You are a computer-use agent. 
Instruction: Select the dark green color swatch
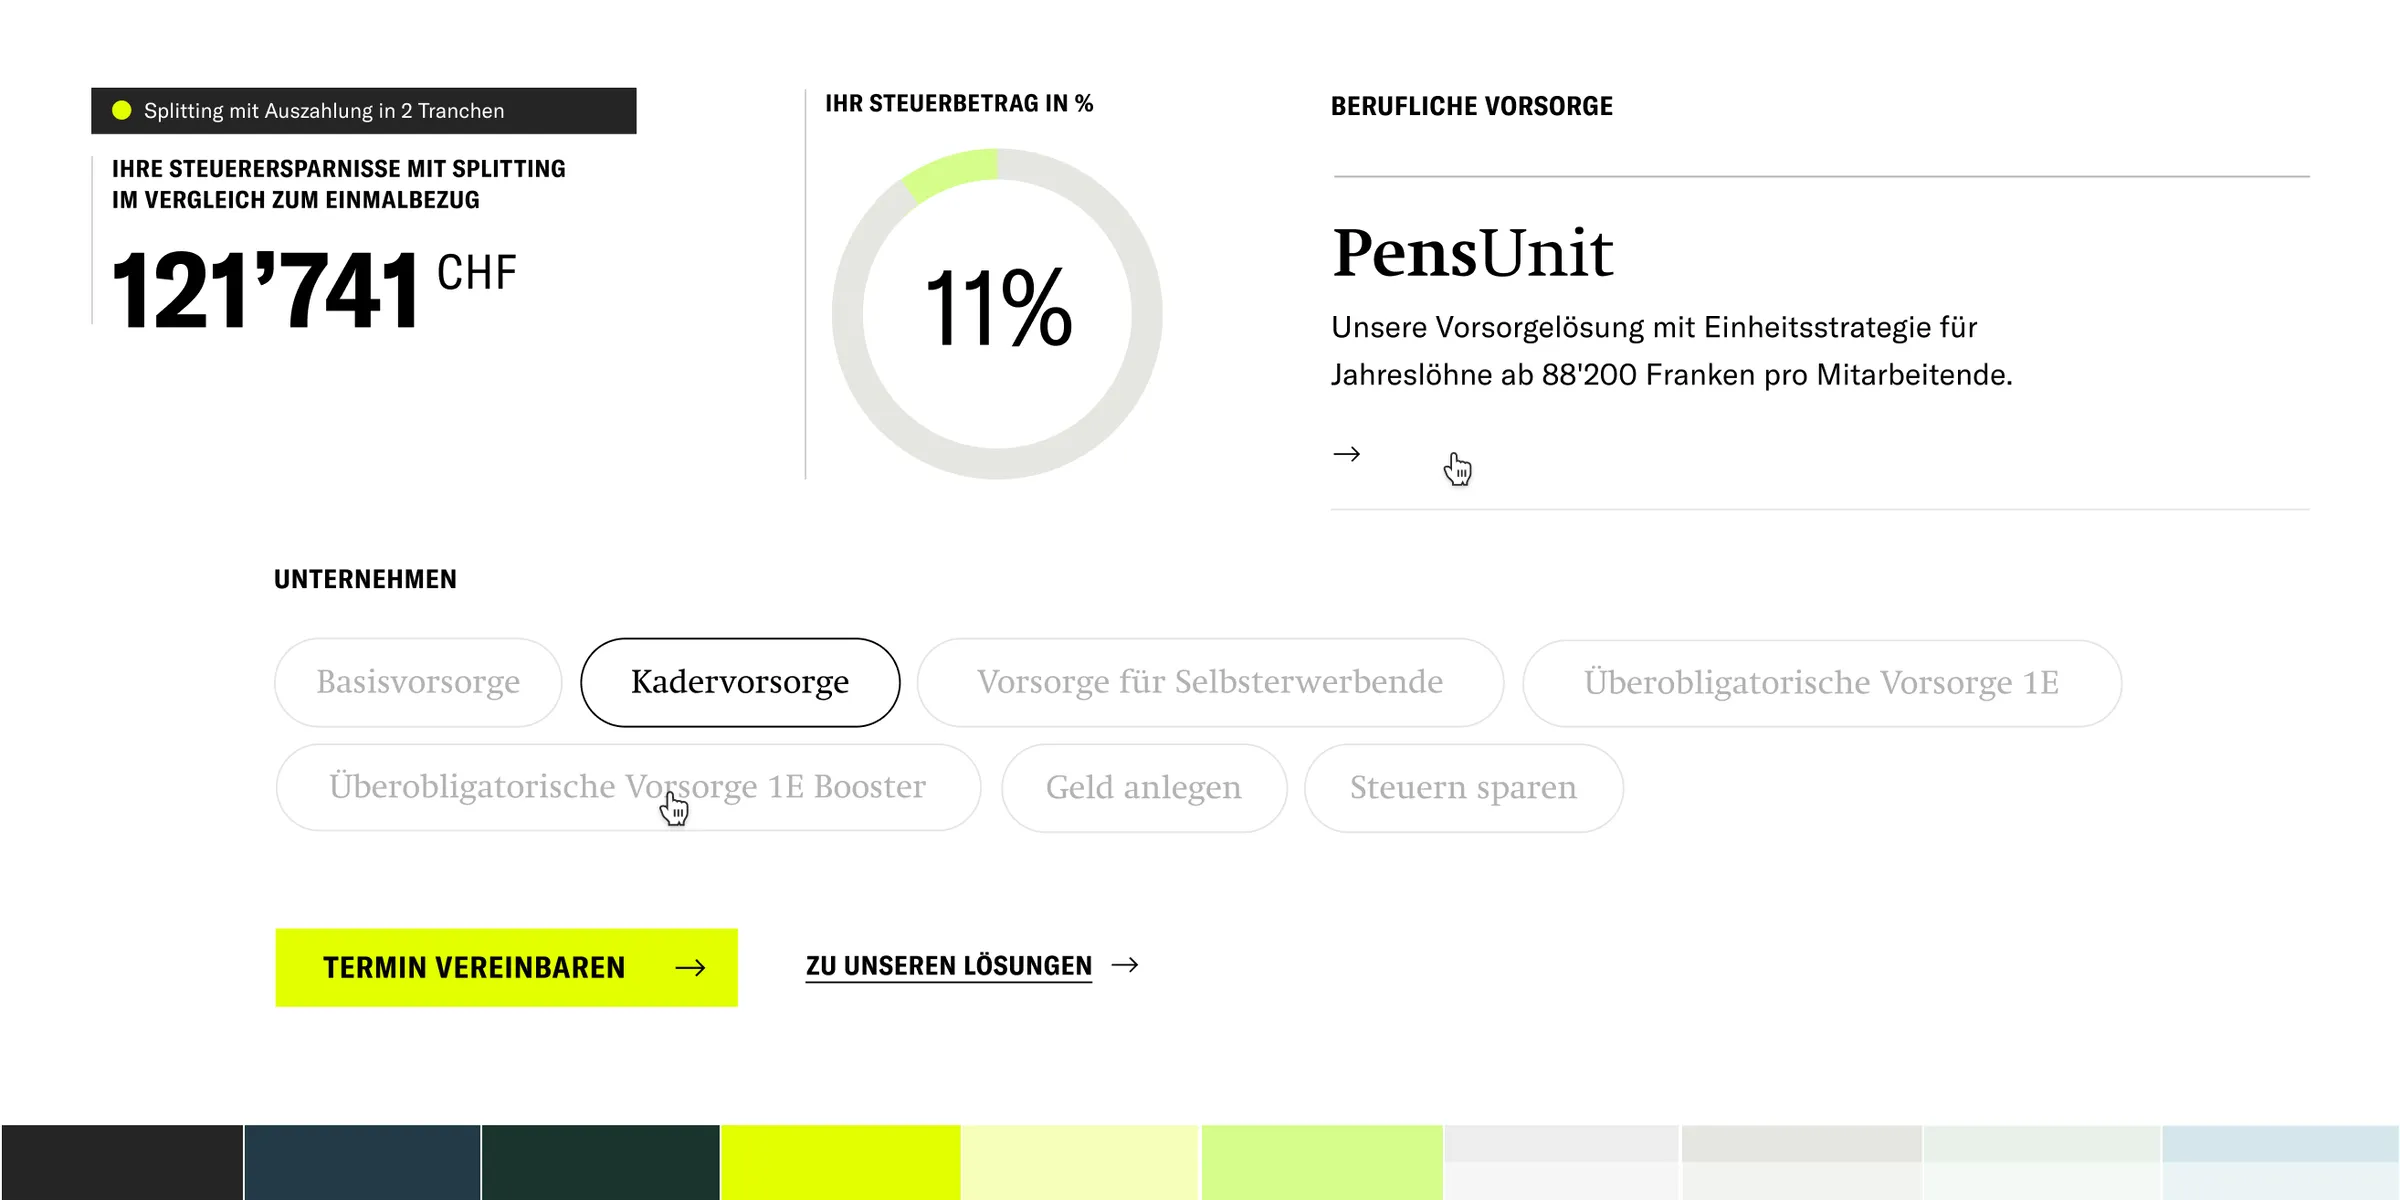pyautogui.click(x=600, y=1161)
